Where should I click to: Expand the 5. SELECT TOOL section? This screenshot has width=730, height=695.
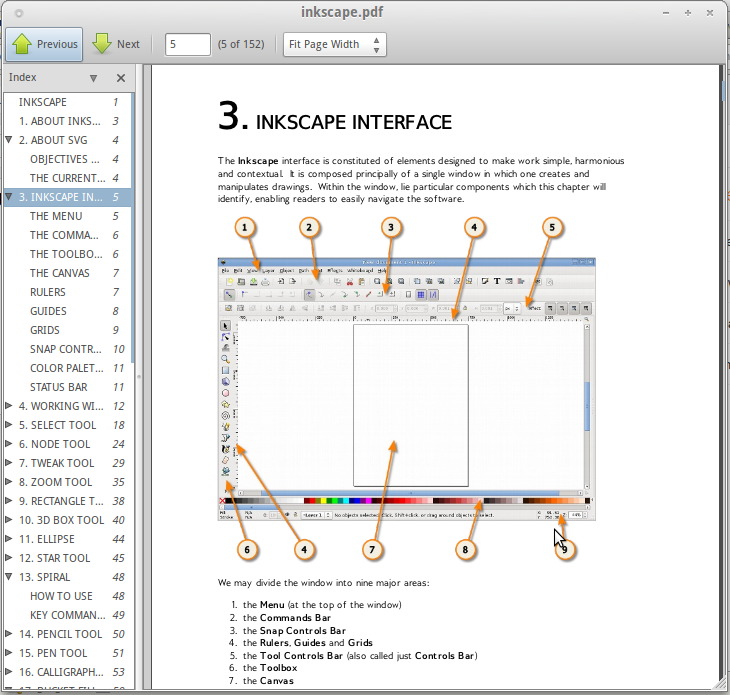click(9, 425)
